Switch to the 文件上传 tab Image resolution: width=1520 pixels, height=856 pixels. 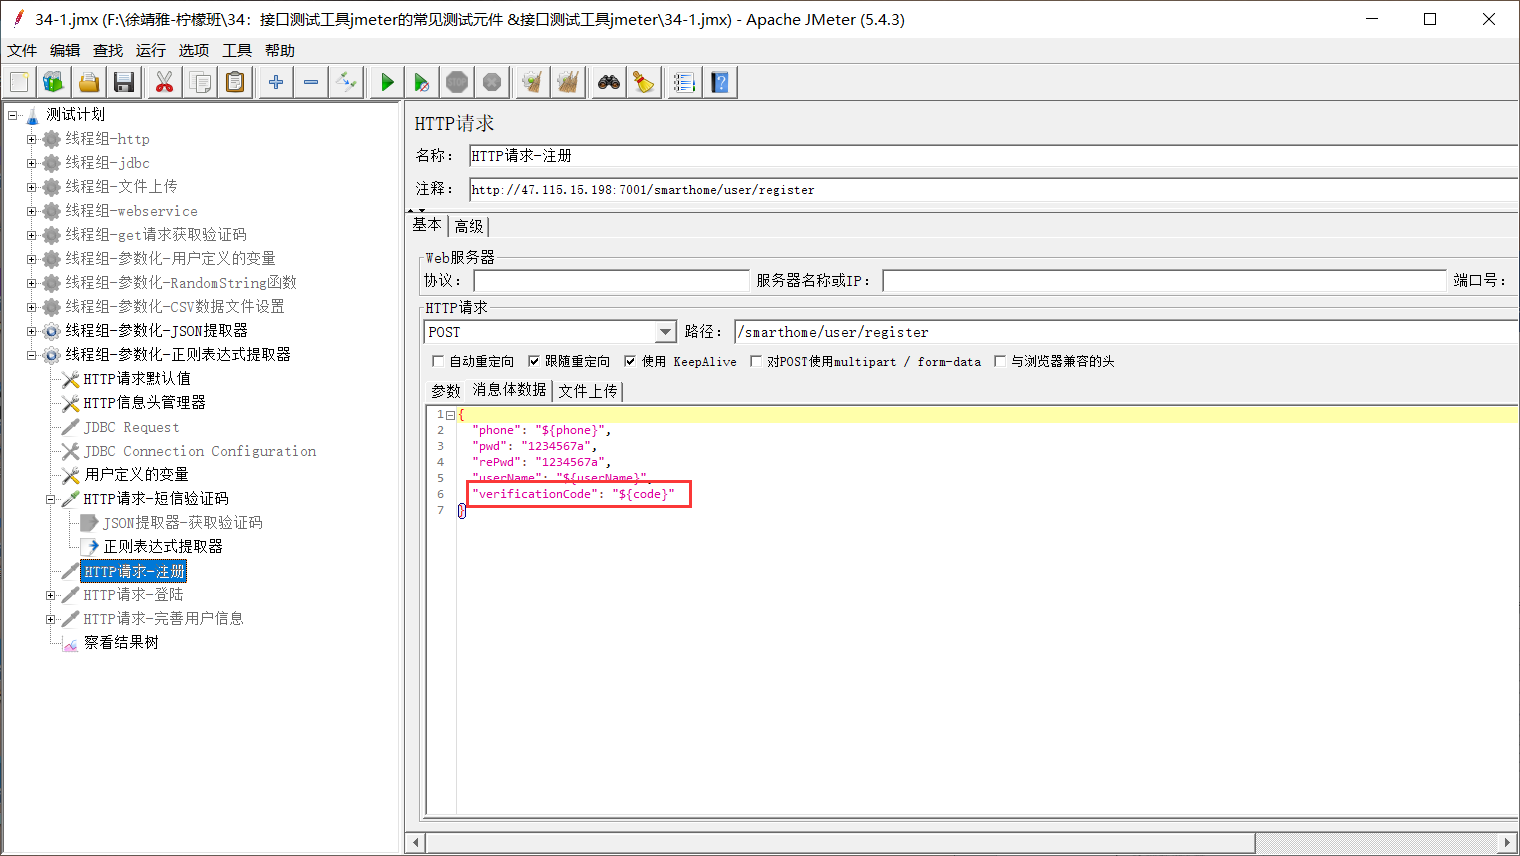tap(588, 390)
